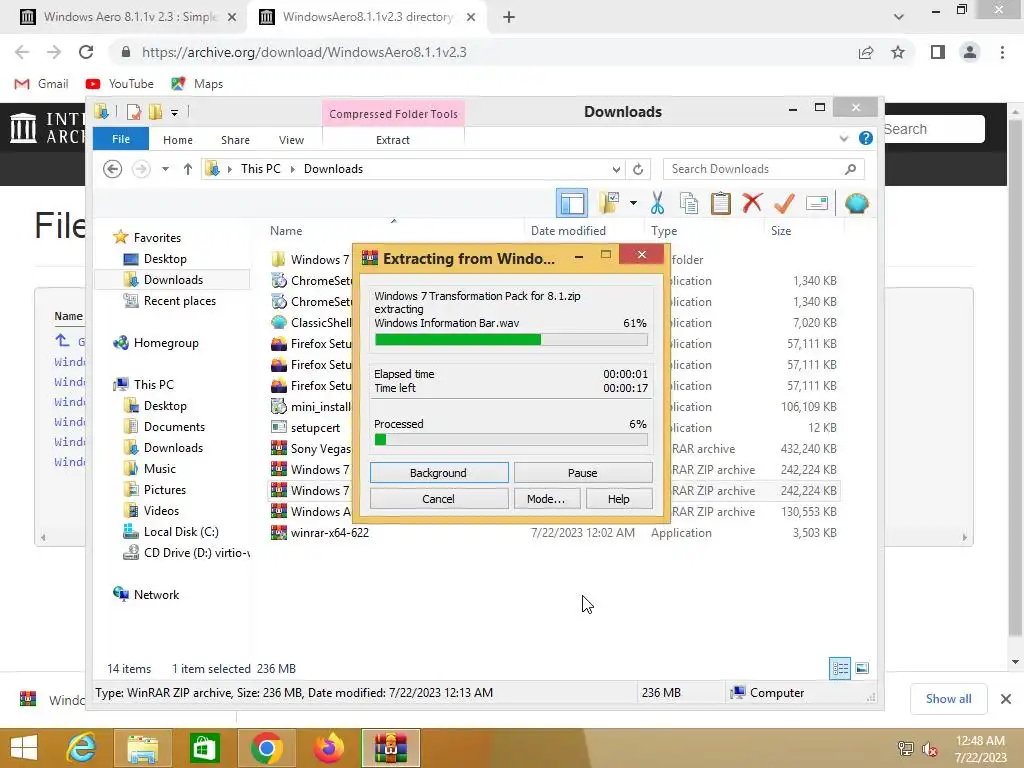This screenshot has height=768, width=1024.
Task: Open the dropdown arrow beside folder options icon
Action: [633, 203]
